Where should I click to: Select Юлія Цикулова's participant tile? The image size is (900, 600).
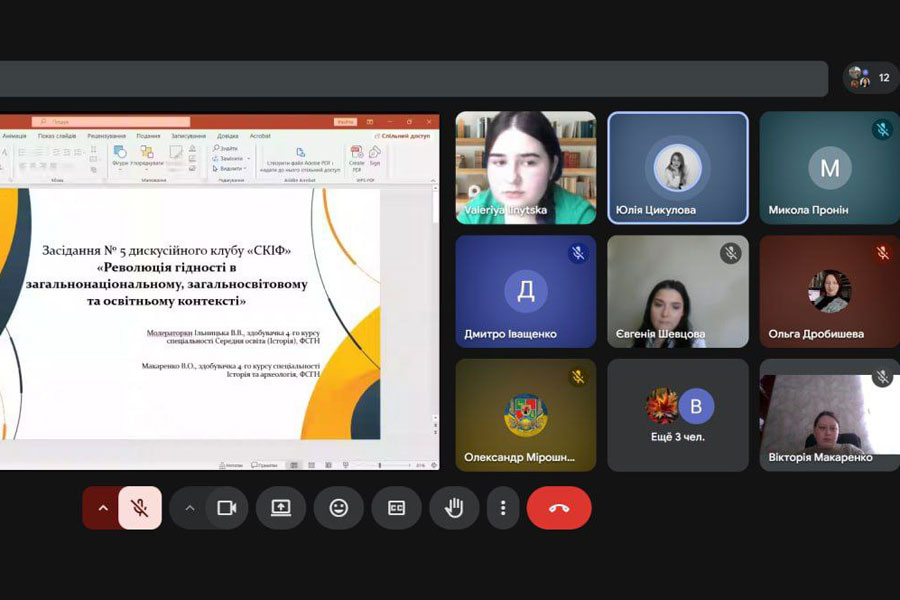(678, 168)
